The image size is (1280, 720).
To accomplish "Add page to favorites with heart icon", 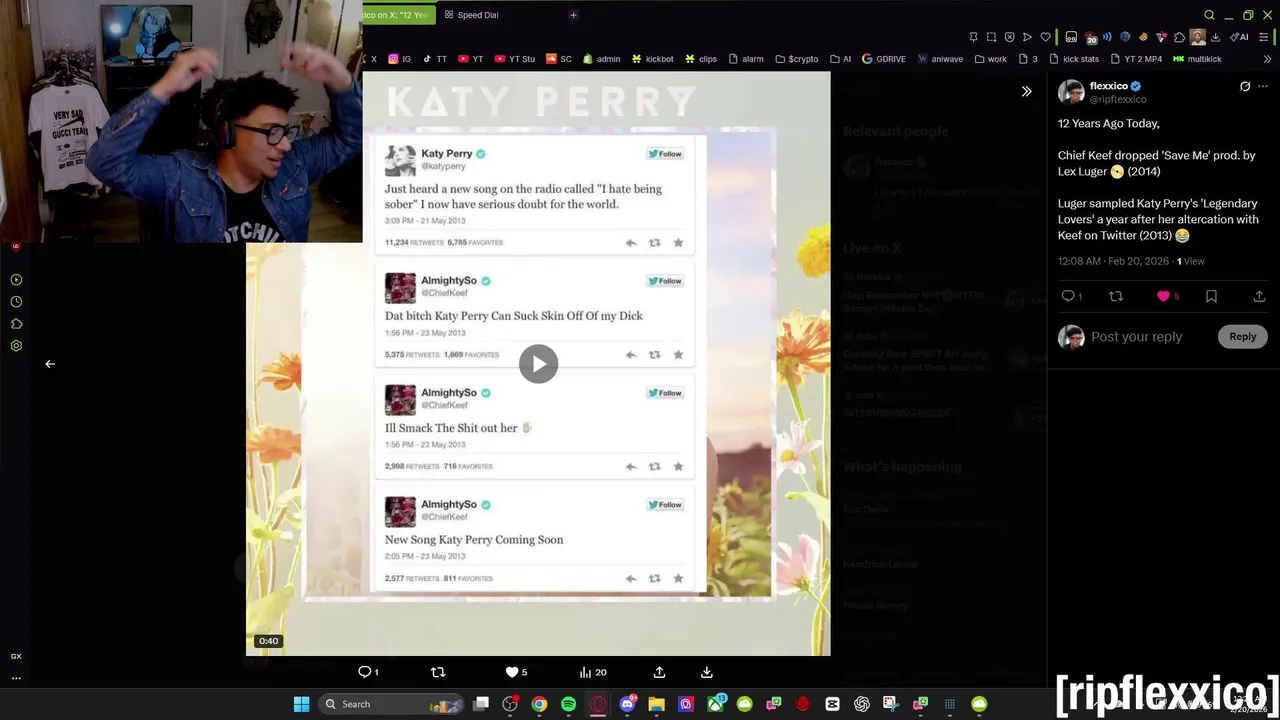I will point(1046,37).
